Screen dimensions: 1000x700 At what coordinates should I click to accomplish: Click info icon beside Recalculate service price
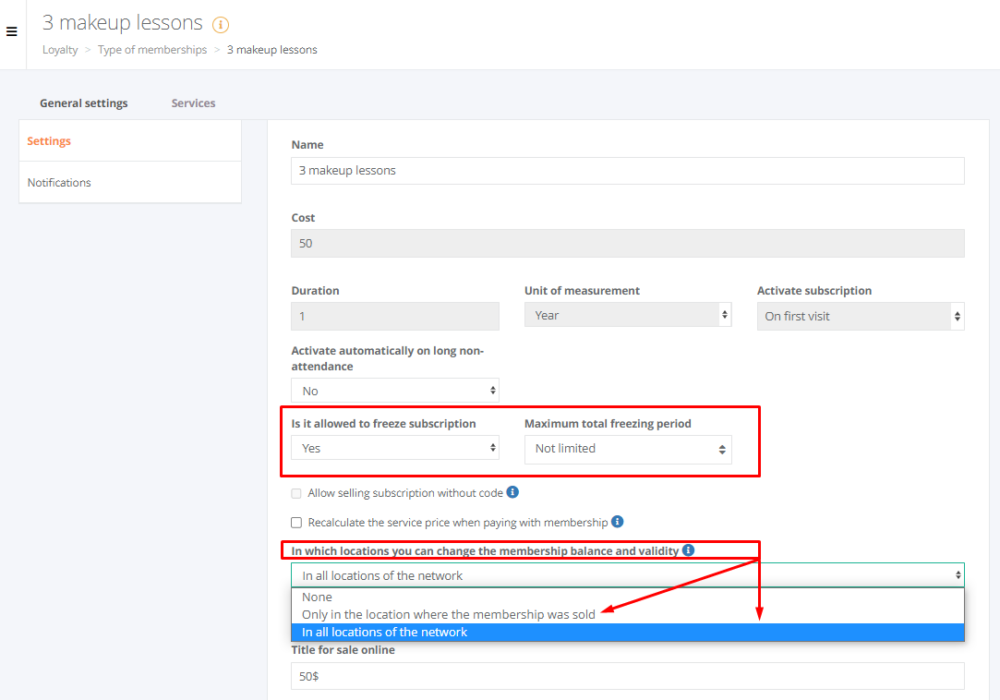click(x=617, y=521)
